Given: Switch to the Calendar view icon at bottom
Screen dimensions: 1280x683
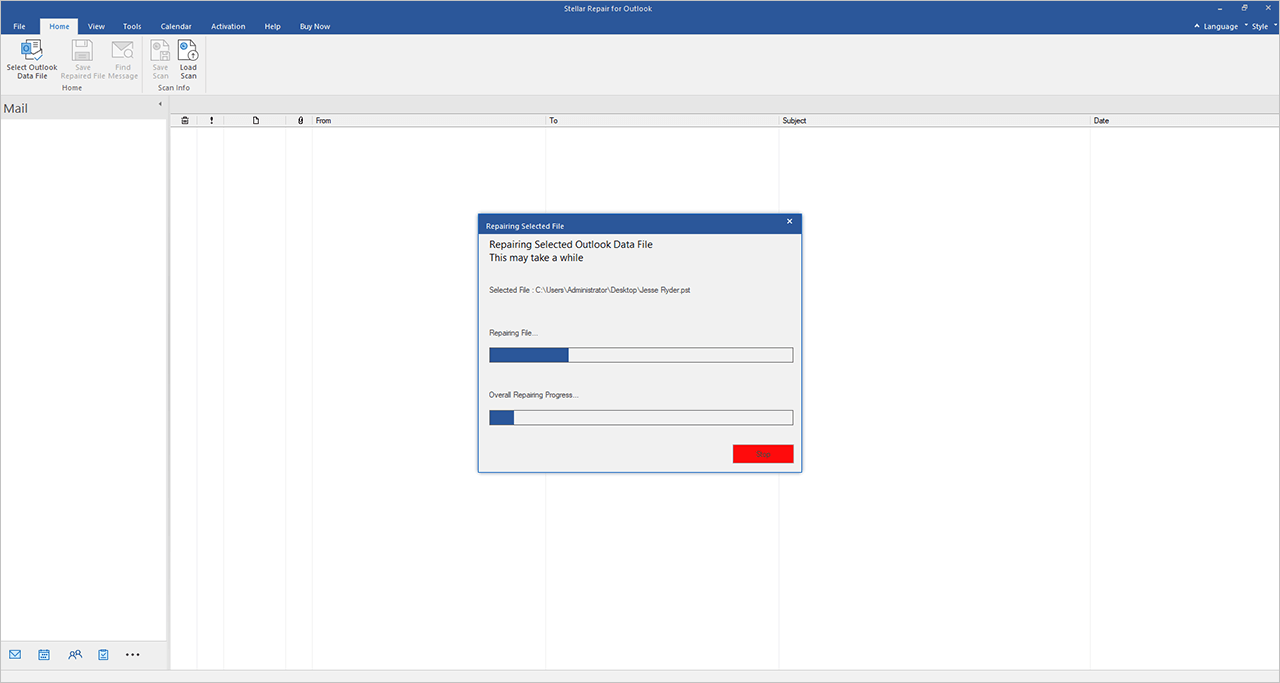Looking at the screenshot, I should click(x=44, y=655).
